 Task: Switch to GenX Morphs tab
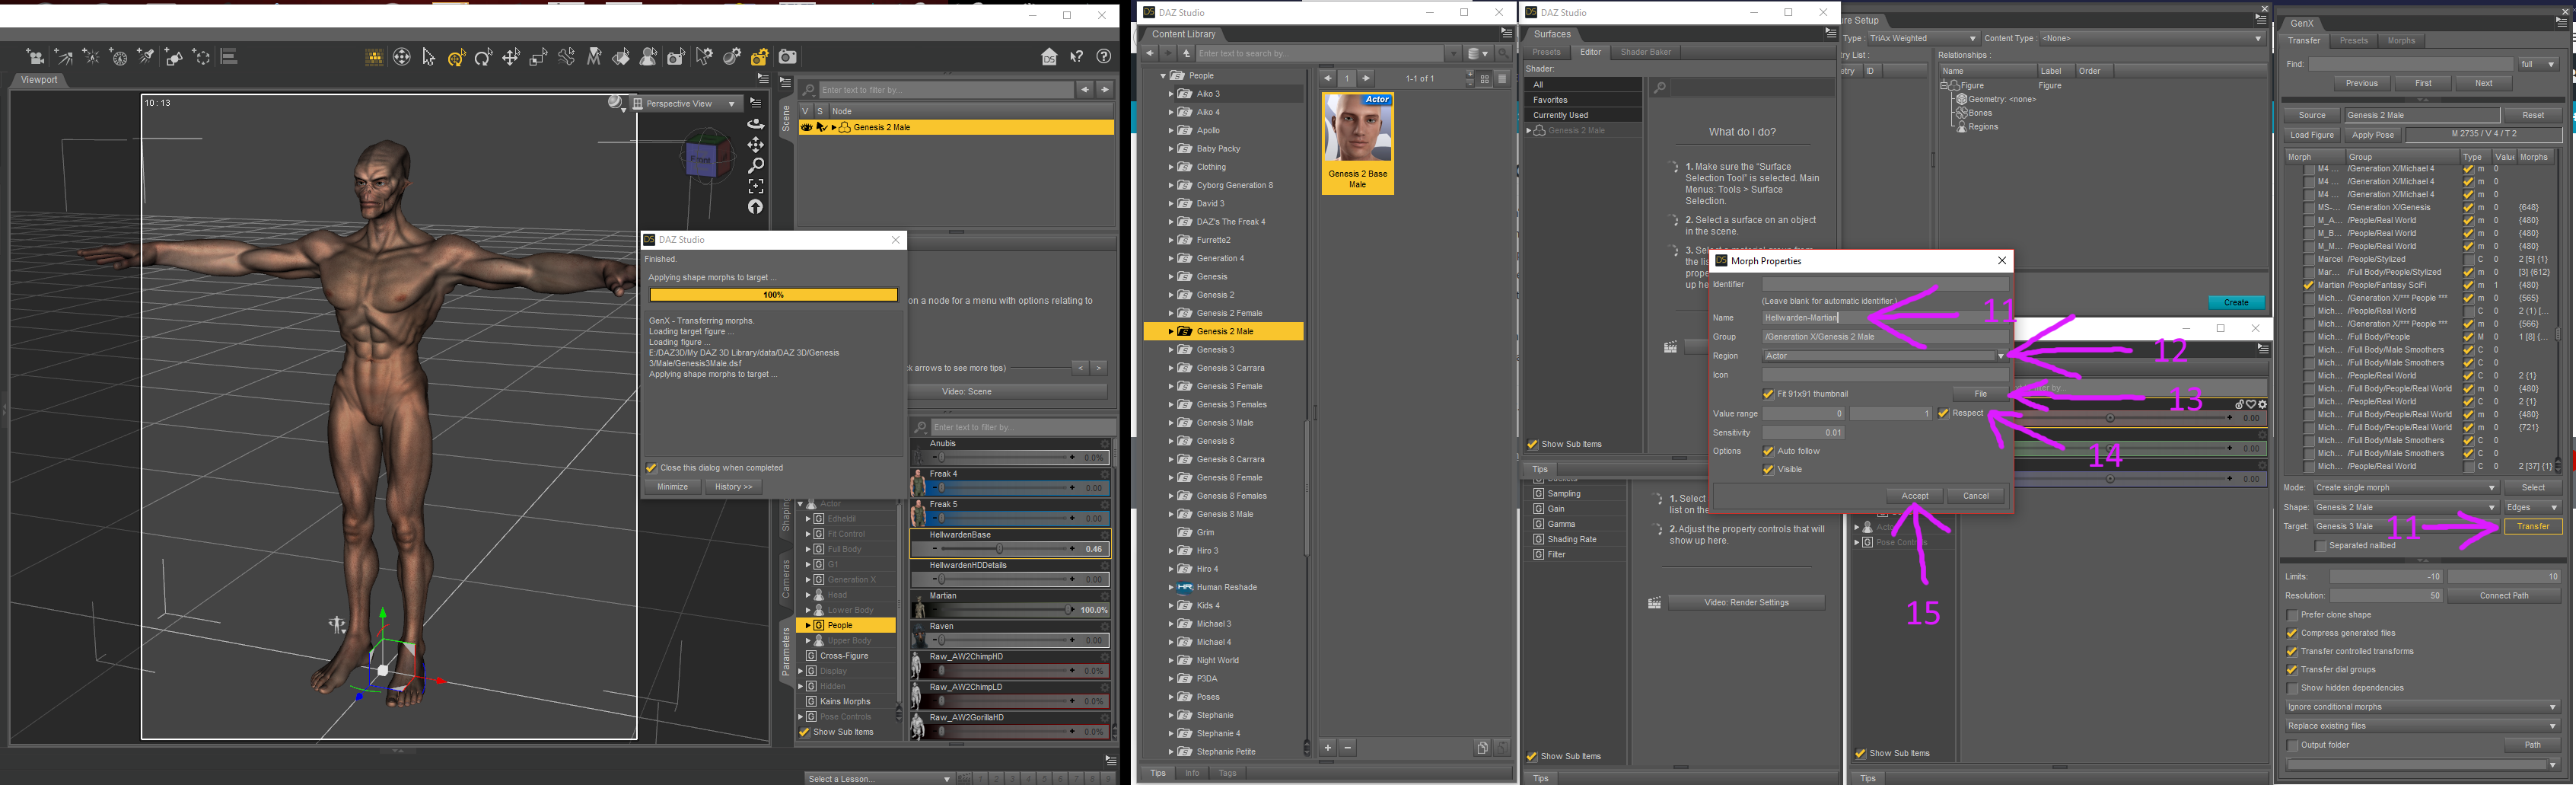point(2401,41)
